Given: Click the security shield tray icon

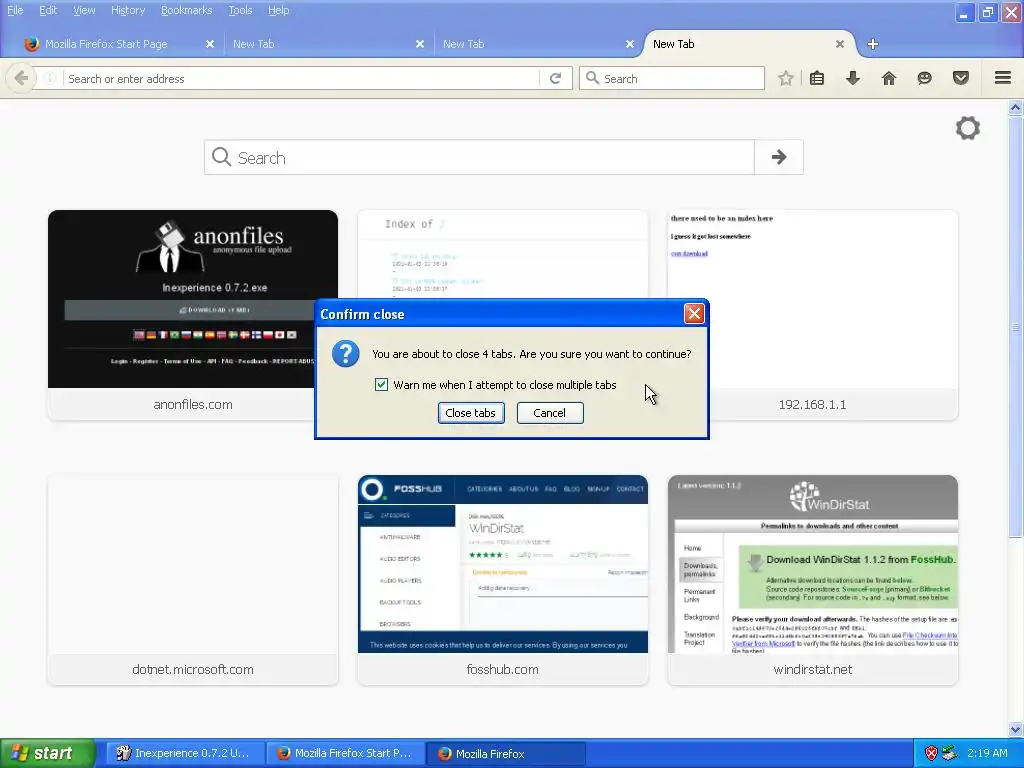Looking at the screenshot, I should (931, 753).
